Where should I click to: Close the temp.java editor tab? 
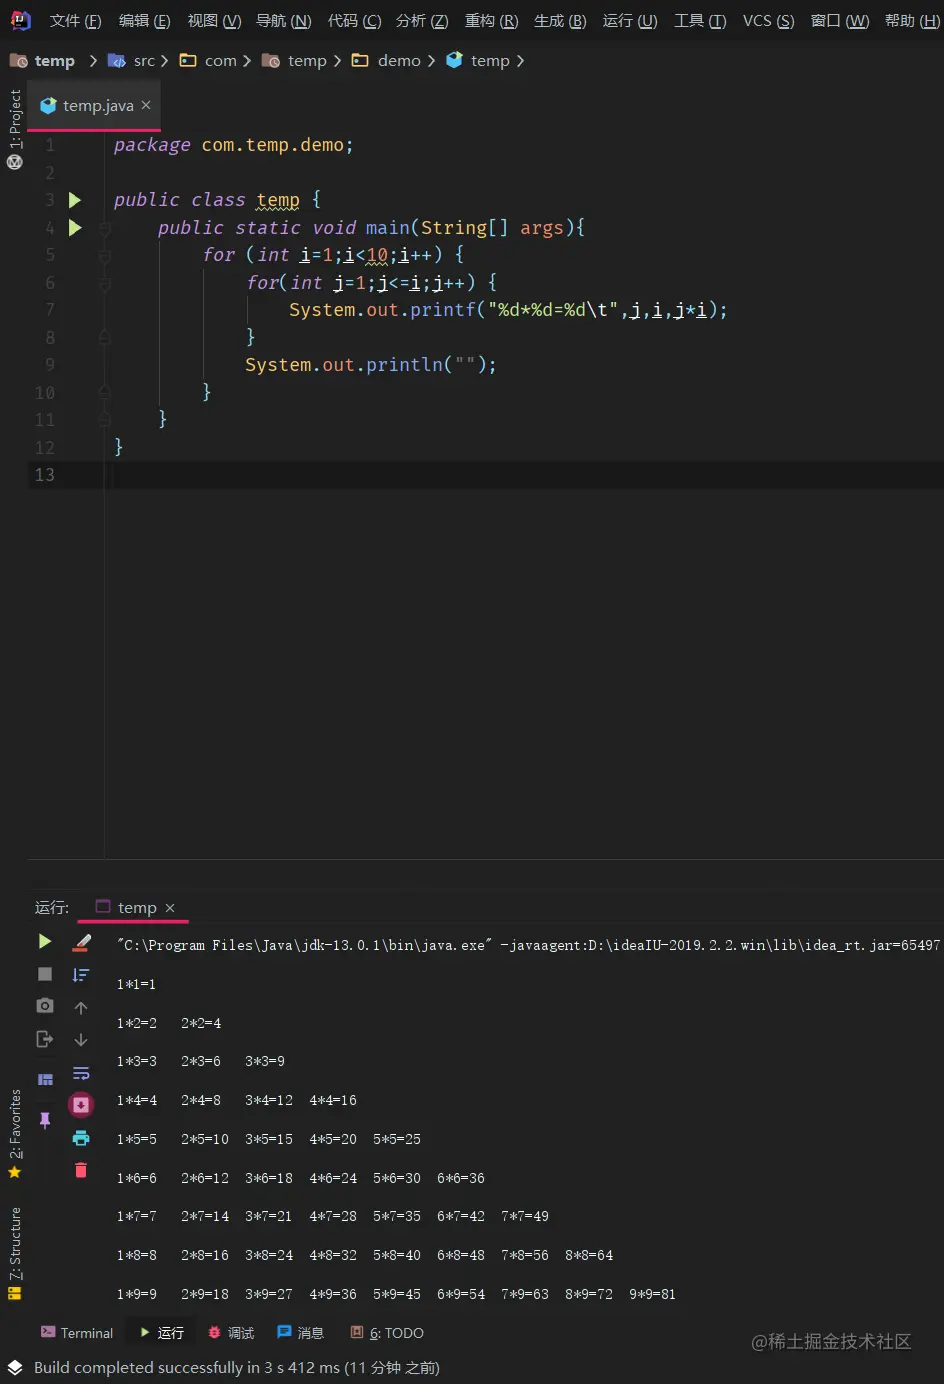click(x=146, y=105)
